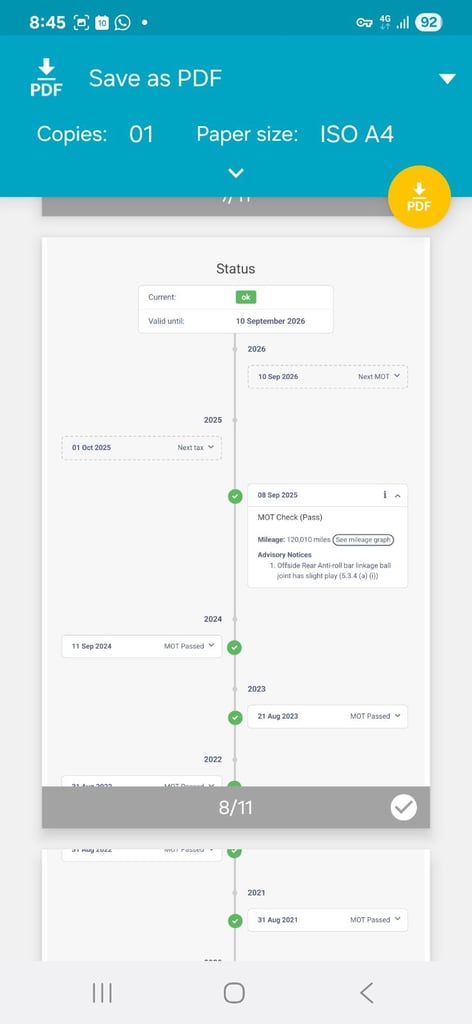This screenshot has width=472, height=1024.
Task: Tap the Android home navigation button
Action: [234, 993]
